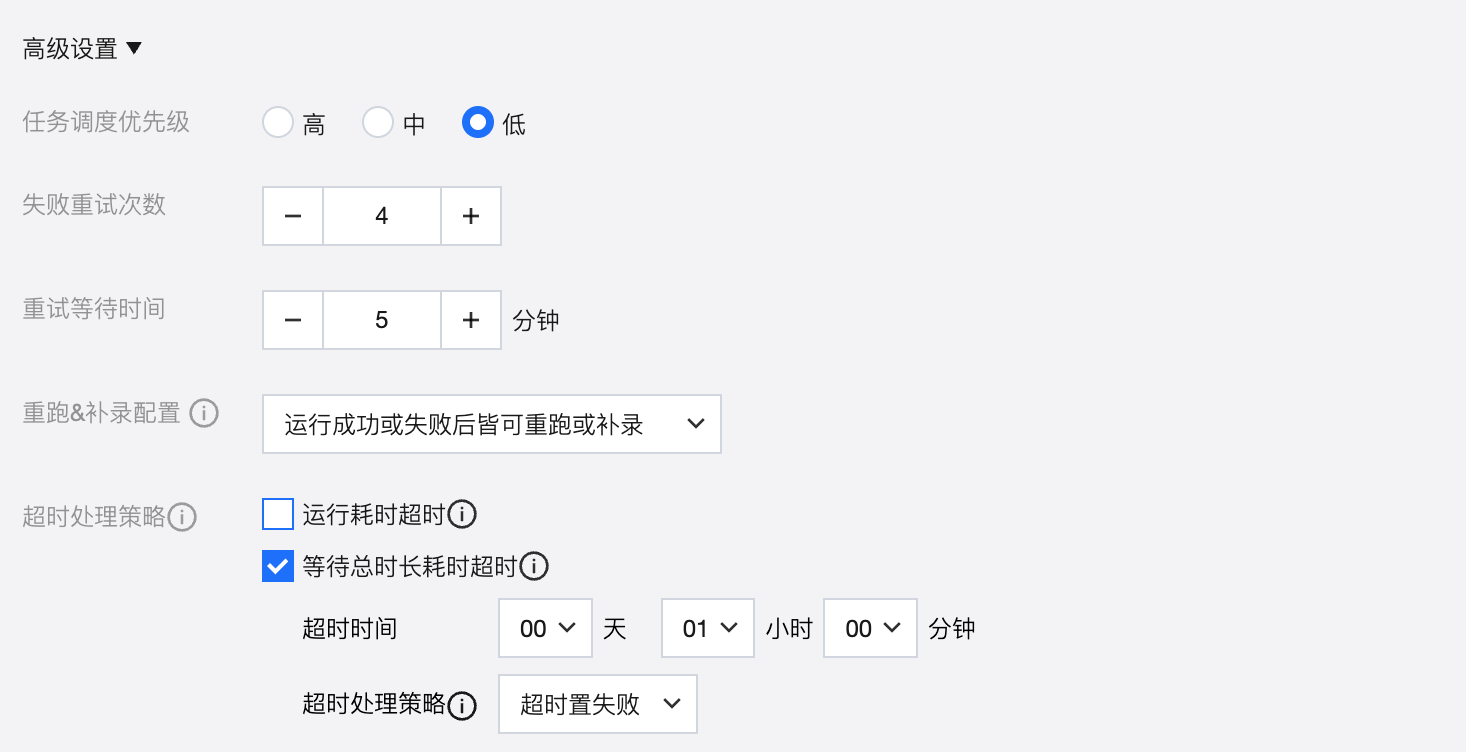Screen dimensions: 1466x752
Task: Decrease 失败重试次数 with minus button
Action: click(293, 216)
